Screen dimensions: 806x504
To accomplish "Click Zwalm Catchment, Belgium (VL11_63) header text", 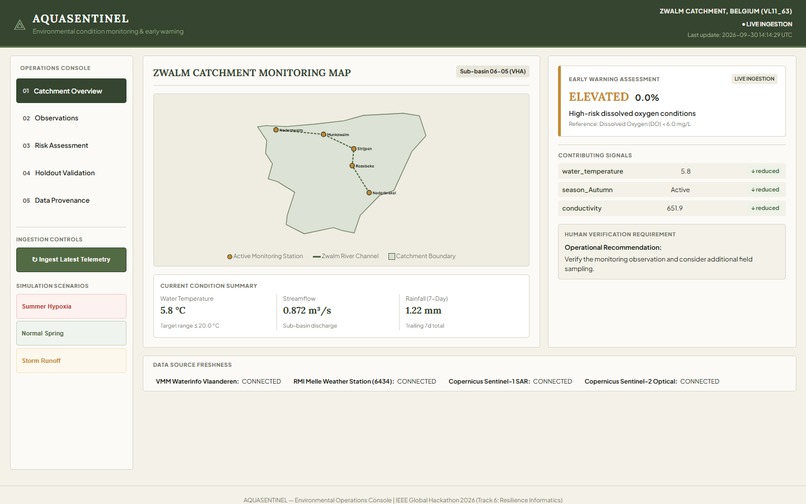I will [726, 11].
